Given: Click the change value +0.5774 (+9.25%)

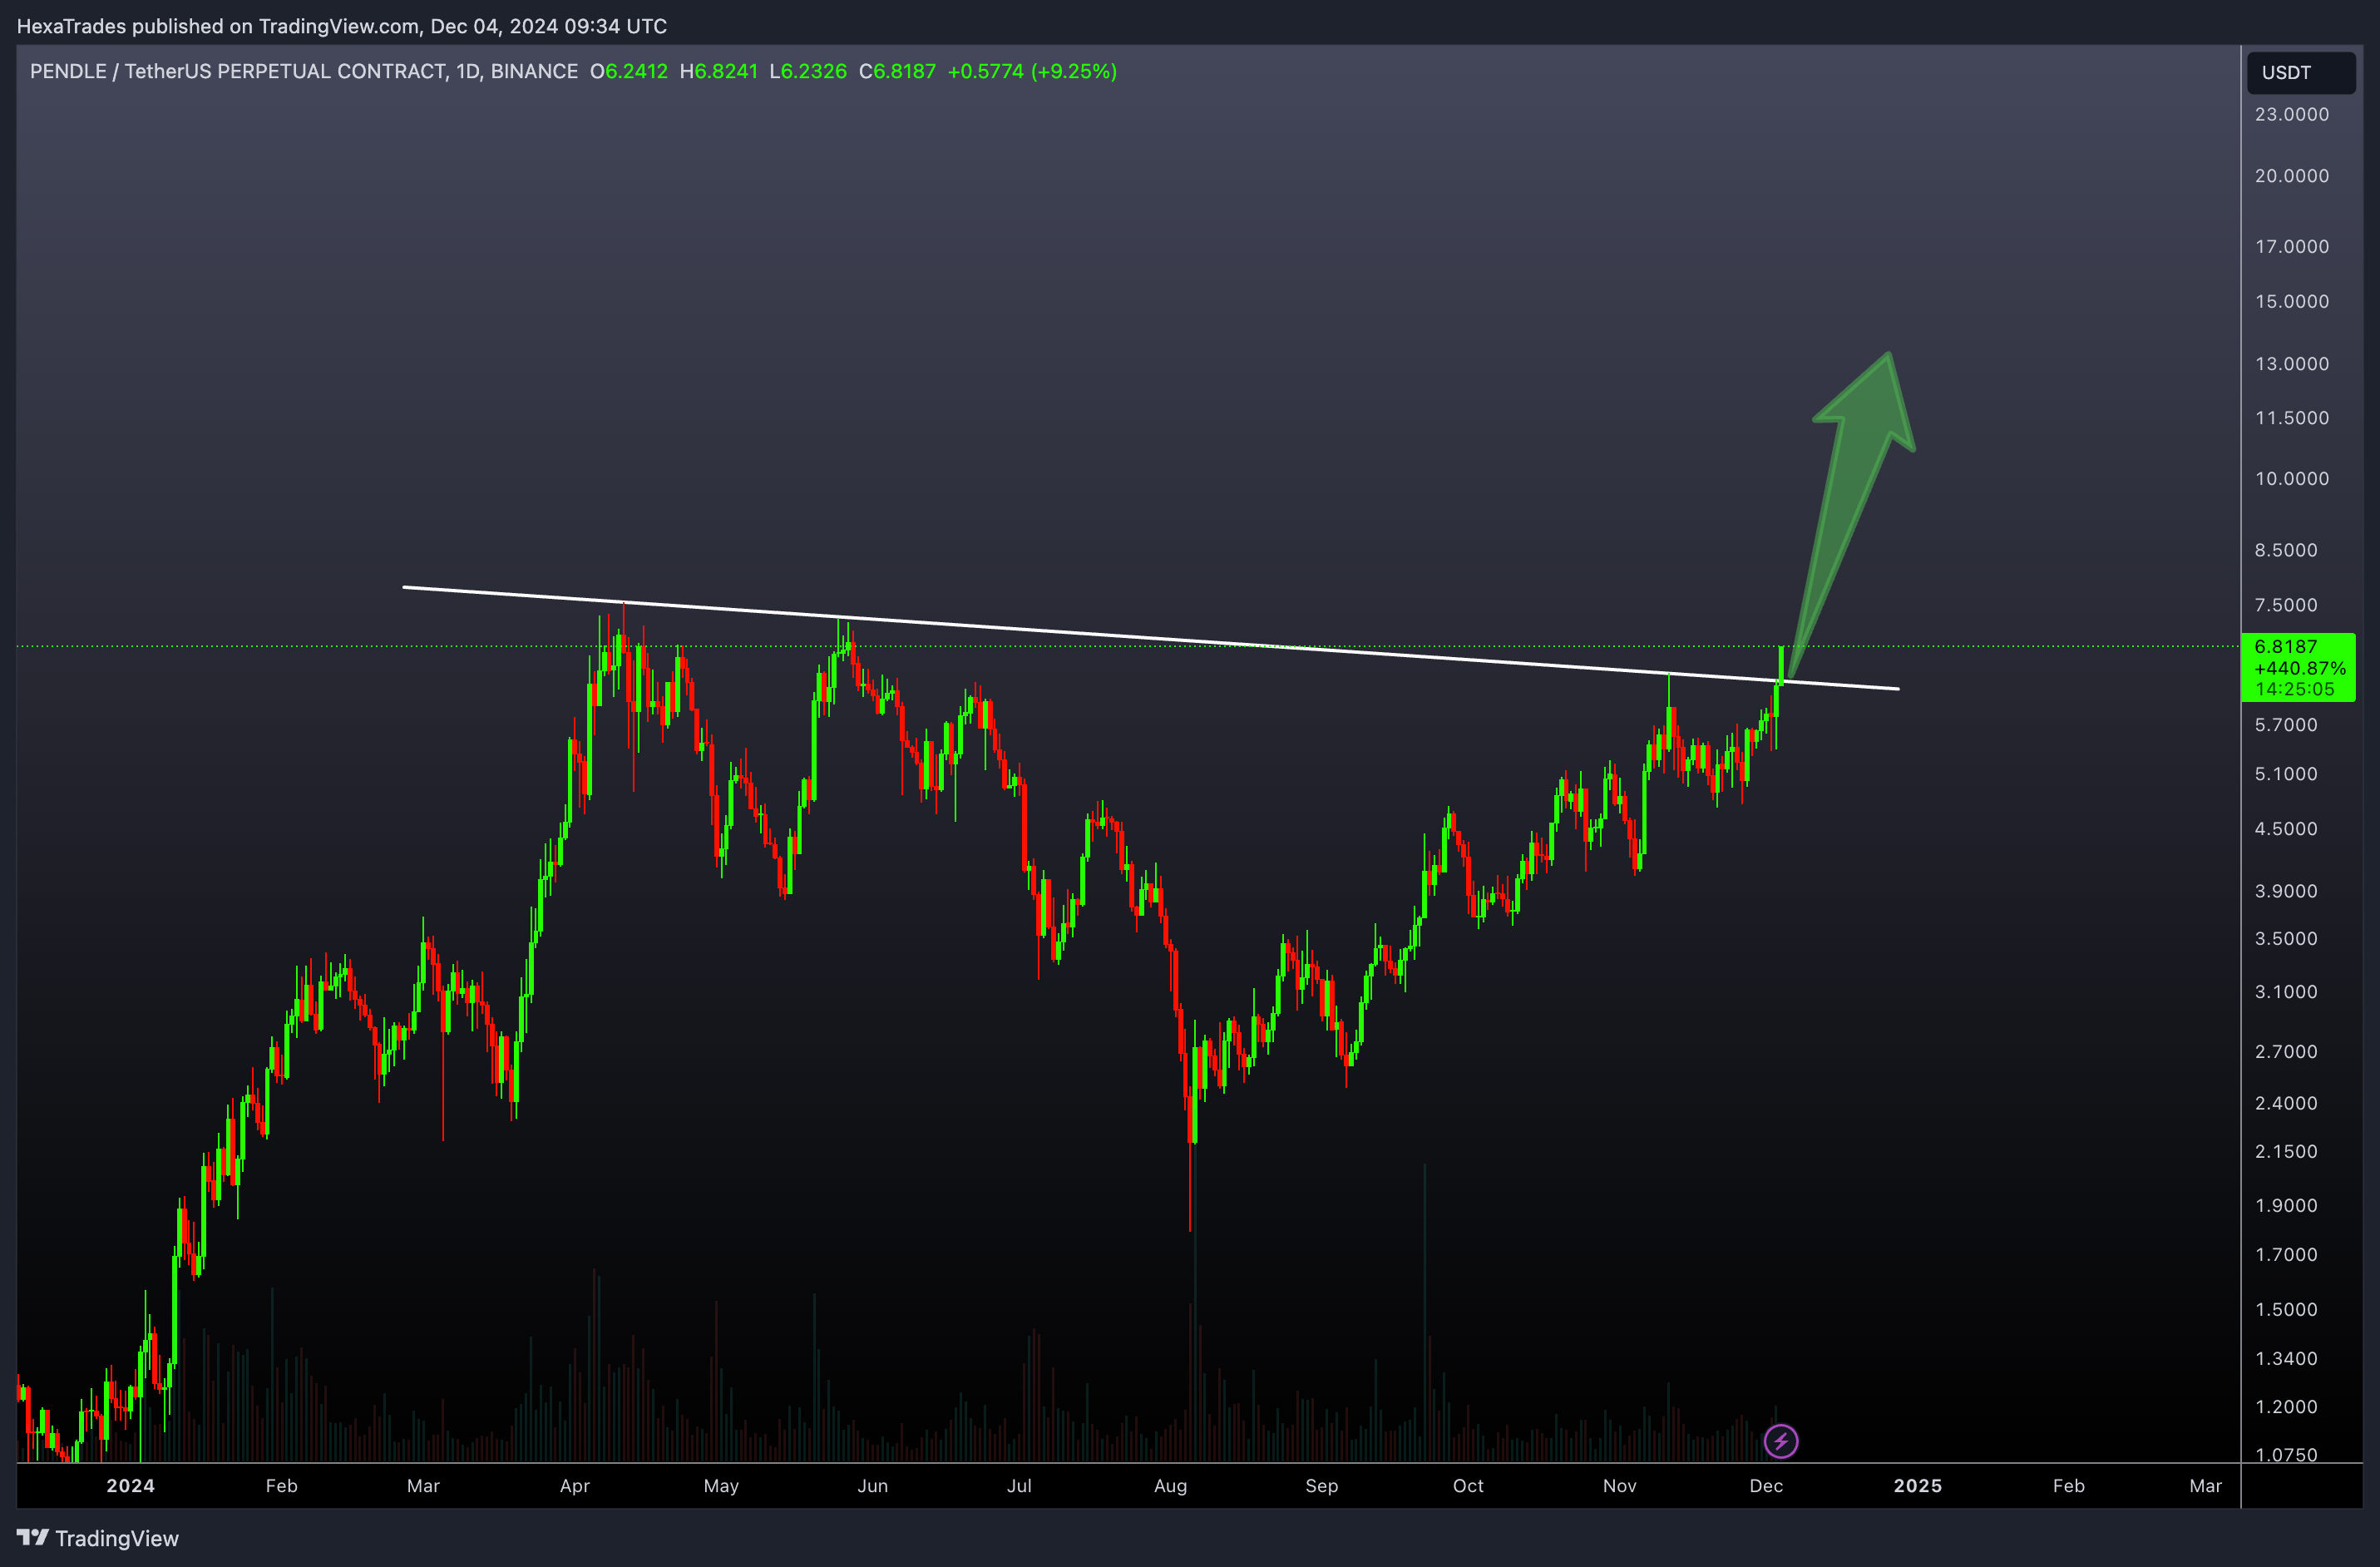Looking at the screenshot, I should [1032, 71].
